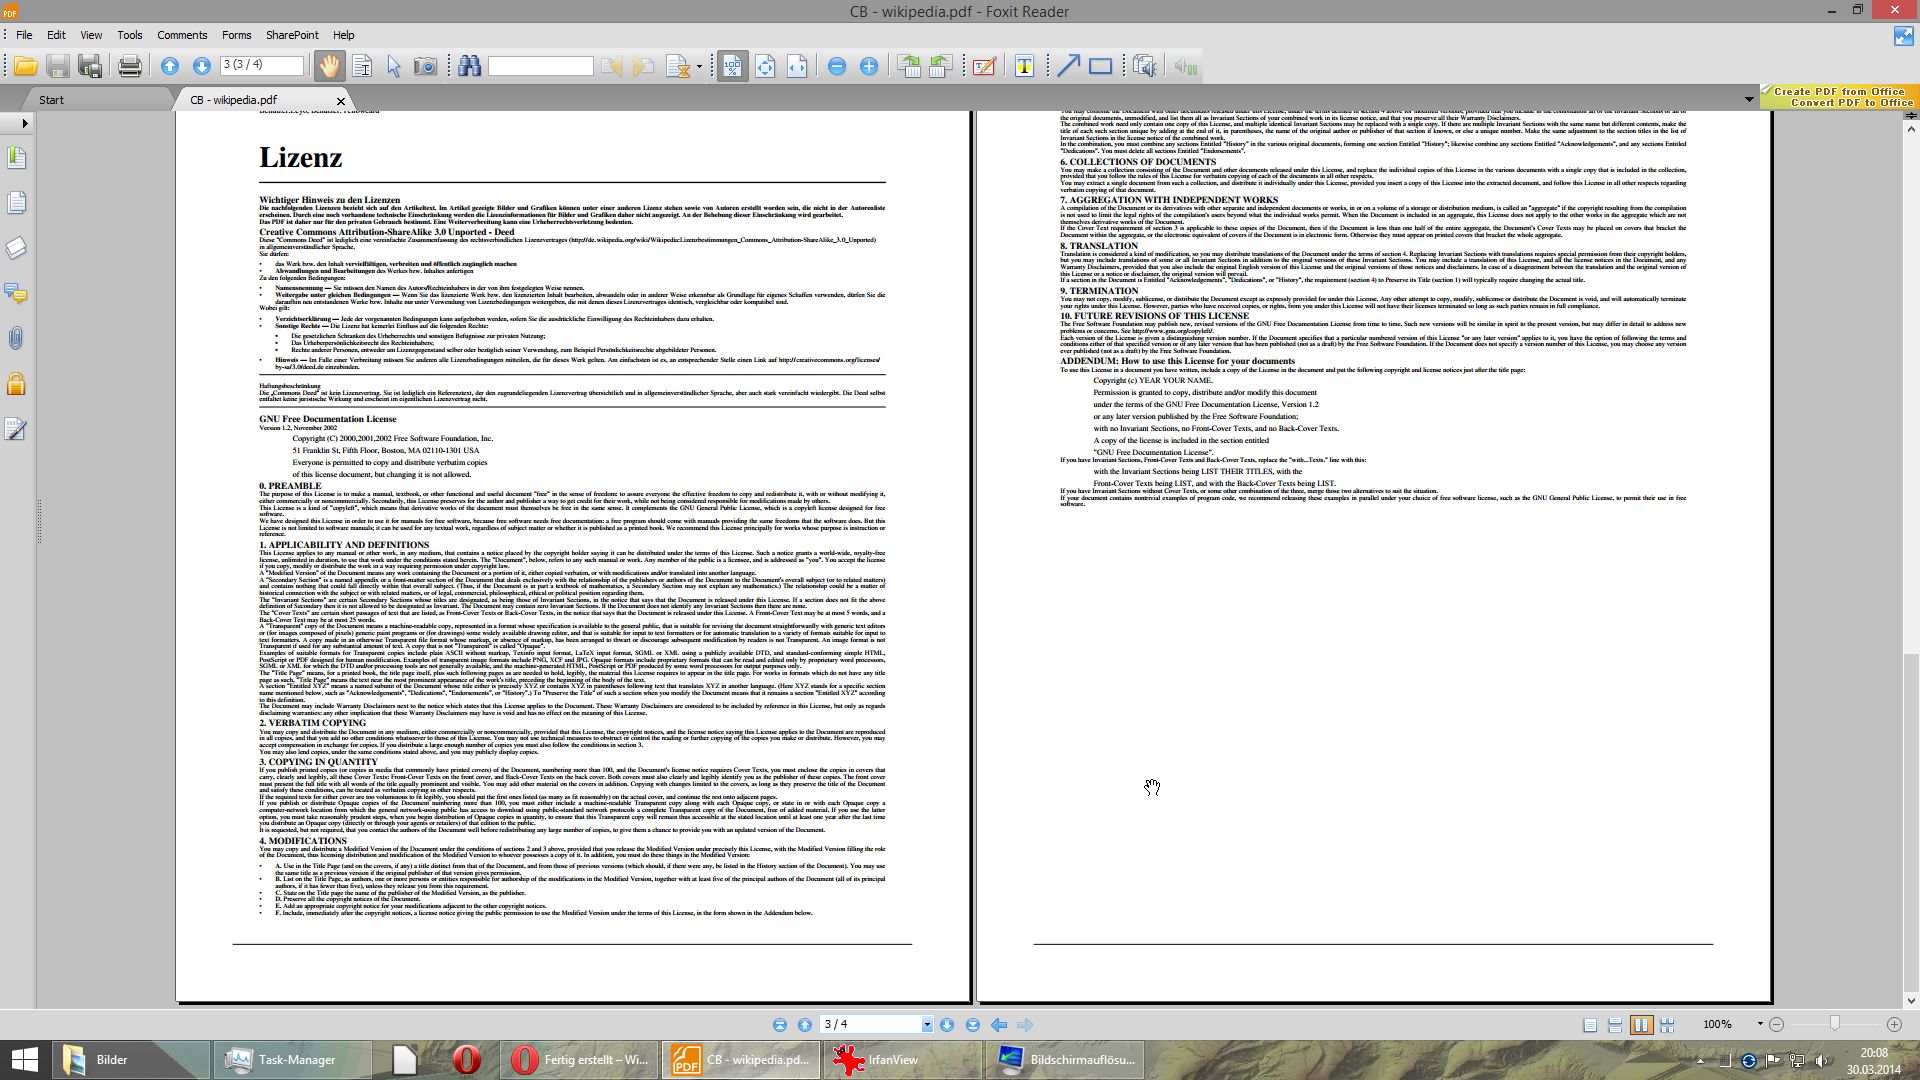Viewport: 1920px width, 1080px height.
Task: Enable facing pages layout mode
Action: 1641,1025
